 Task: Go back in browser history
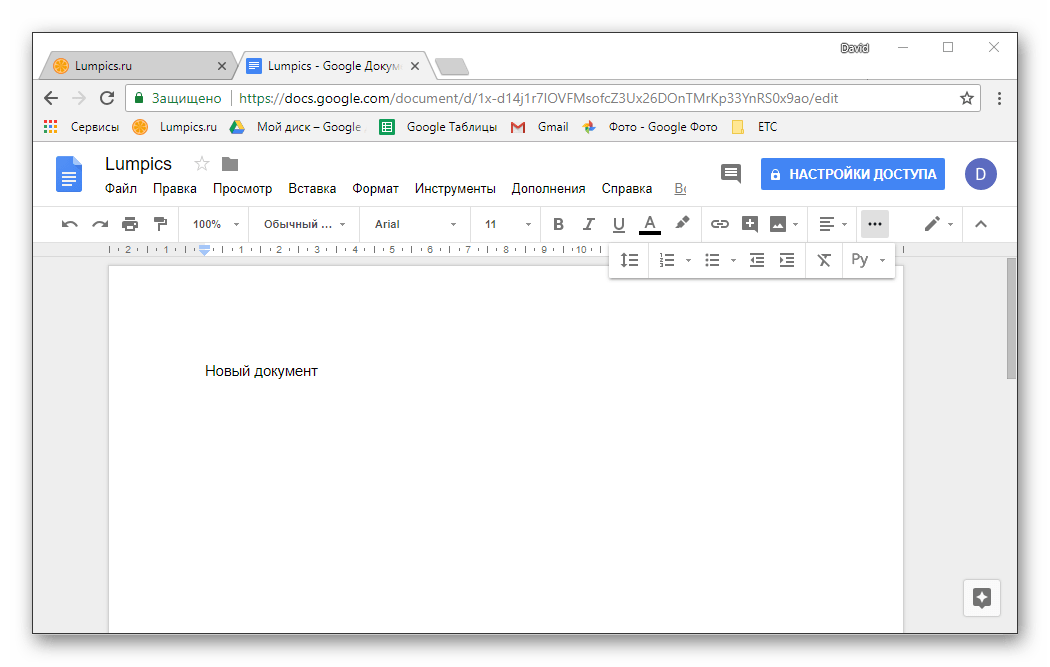(51, 98)
